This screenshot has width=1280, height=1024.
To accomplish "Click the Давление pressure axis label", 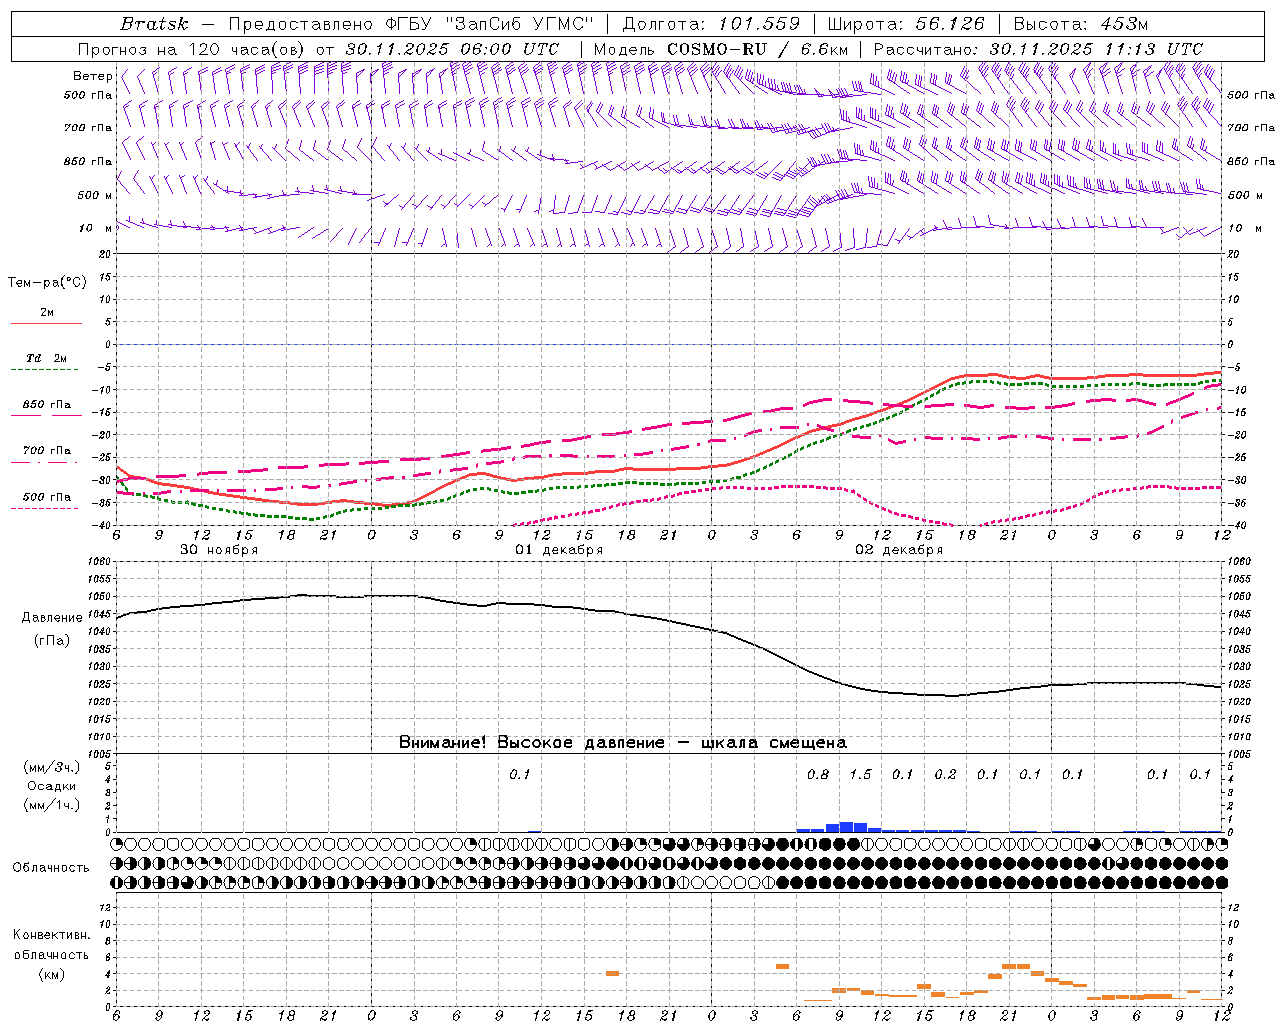I will pyautogui.click(x=52, y=618).
